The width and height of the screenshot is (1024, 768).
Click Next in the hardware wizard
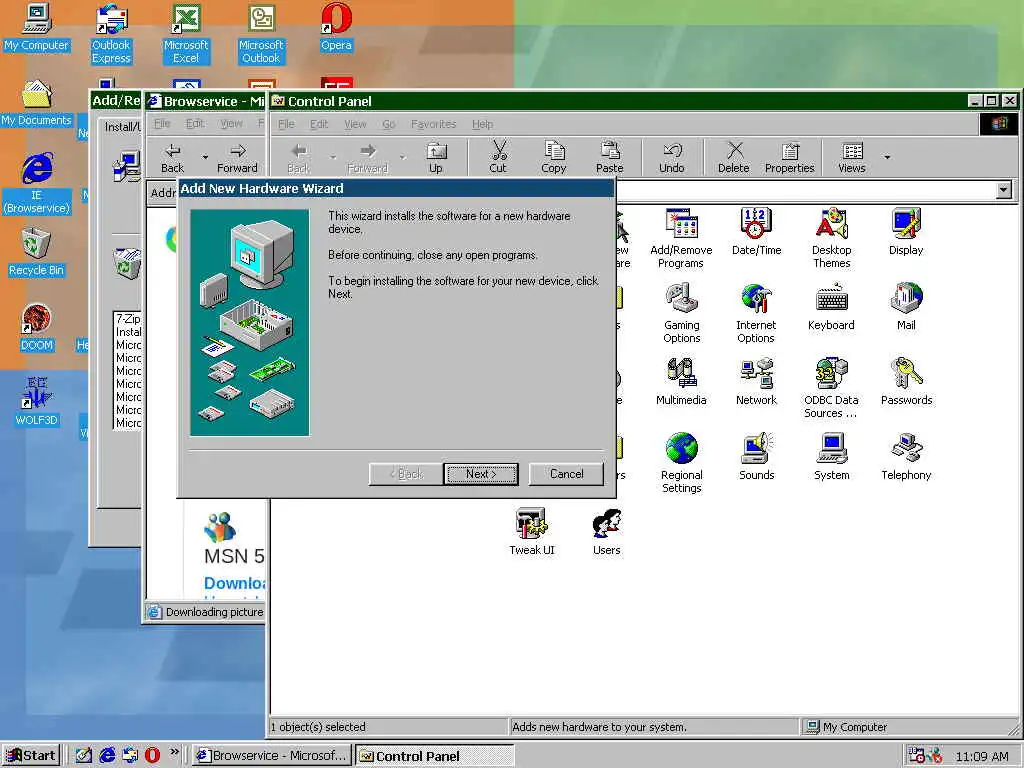point(481,474)
